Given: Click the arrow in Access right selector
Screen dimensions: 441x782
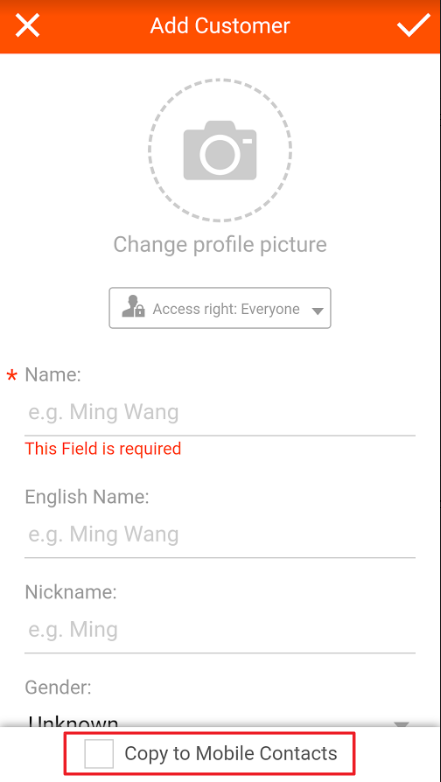Looking at the screenshot, I should (318, 311).
